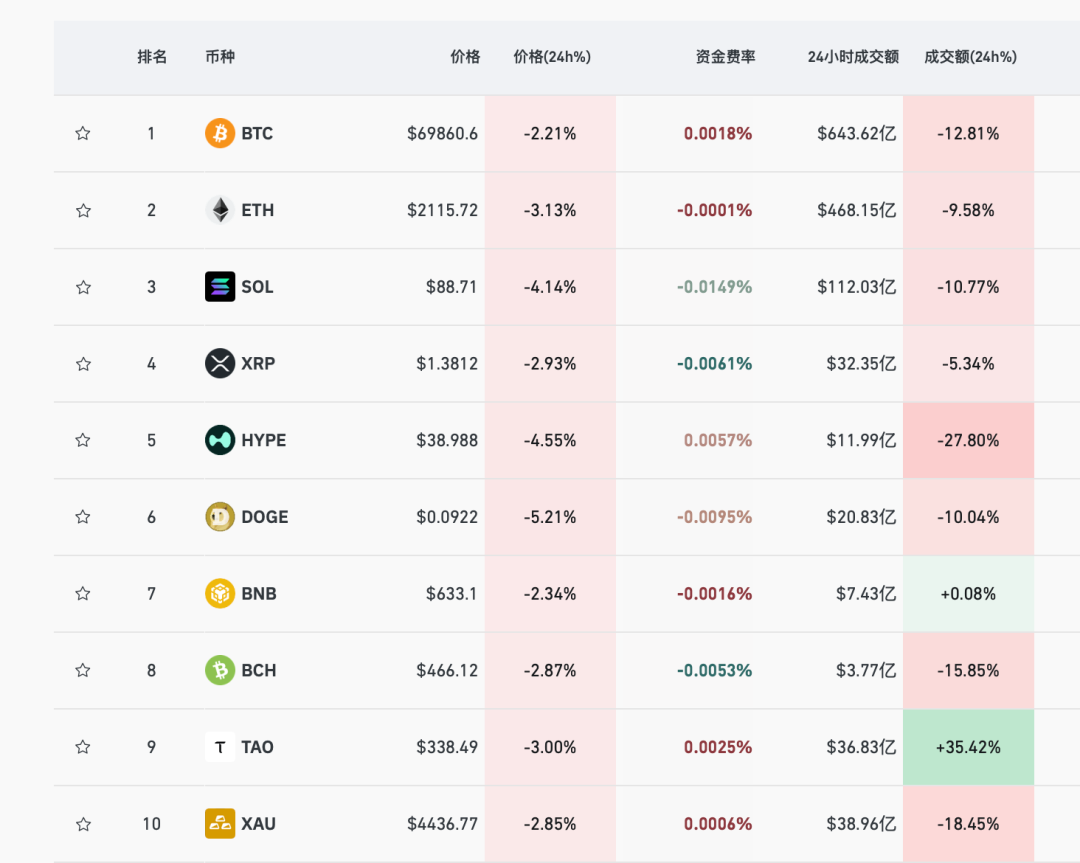Sort by 价格(24h%) column header
This screenshot has width=1080, height=863.
point(552,57)
